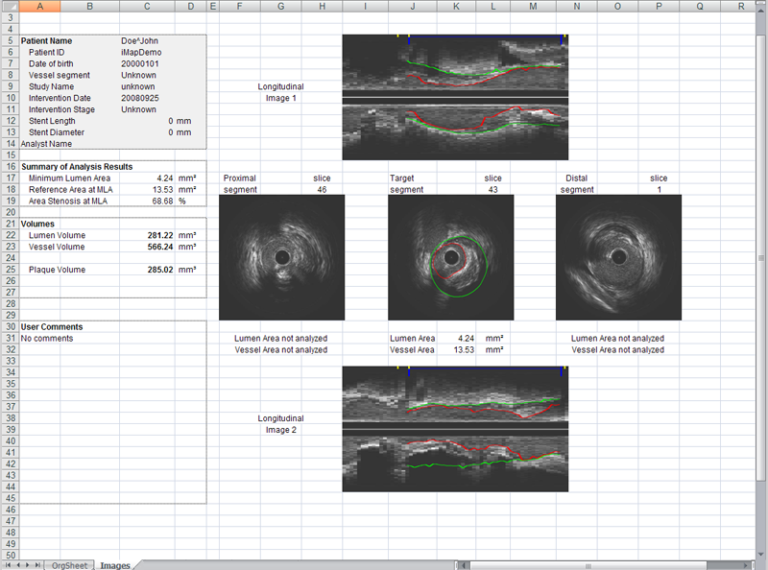Viewport: 768px width, 570px height.
Task: Select column J header
Action: 412,6
